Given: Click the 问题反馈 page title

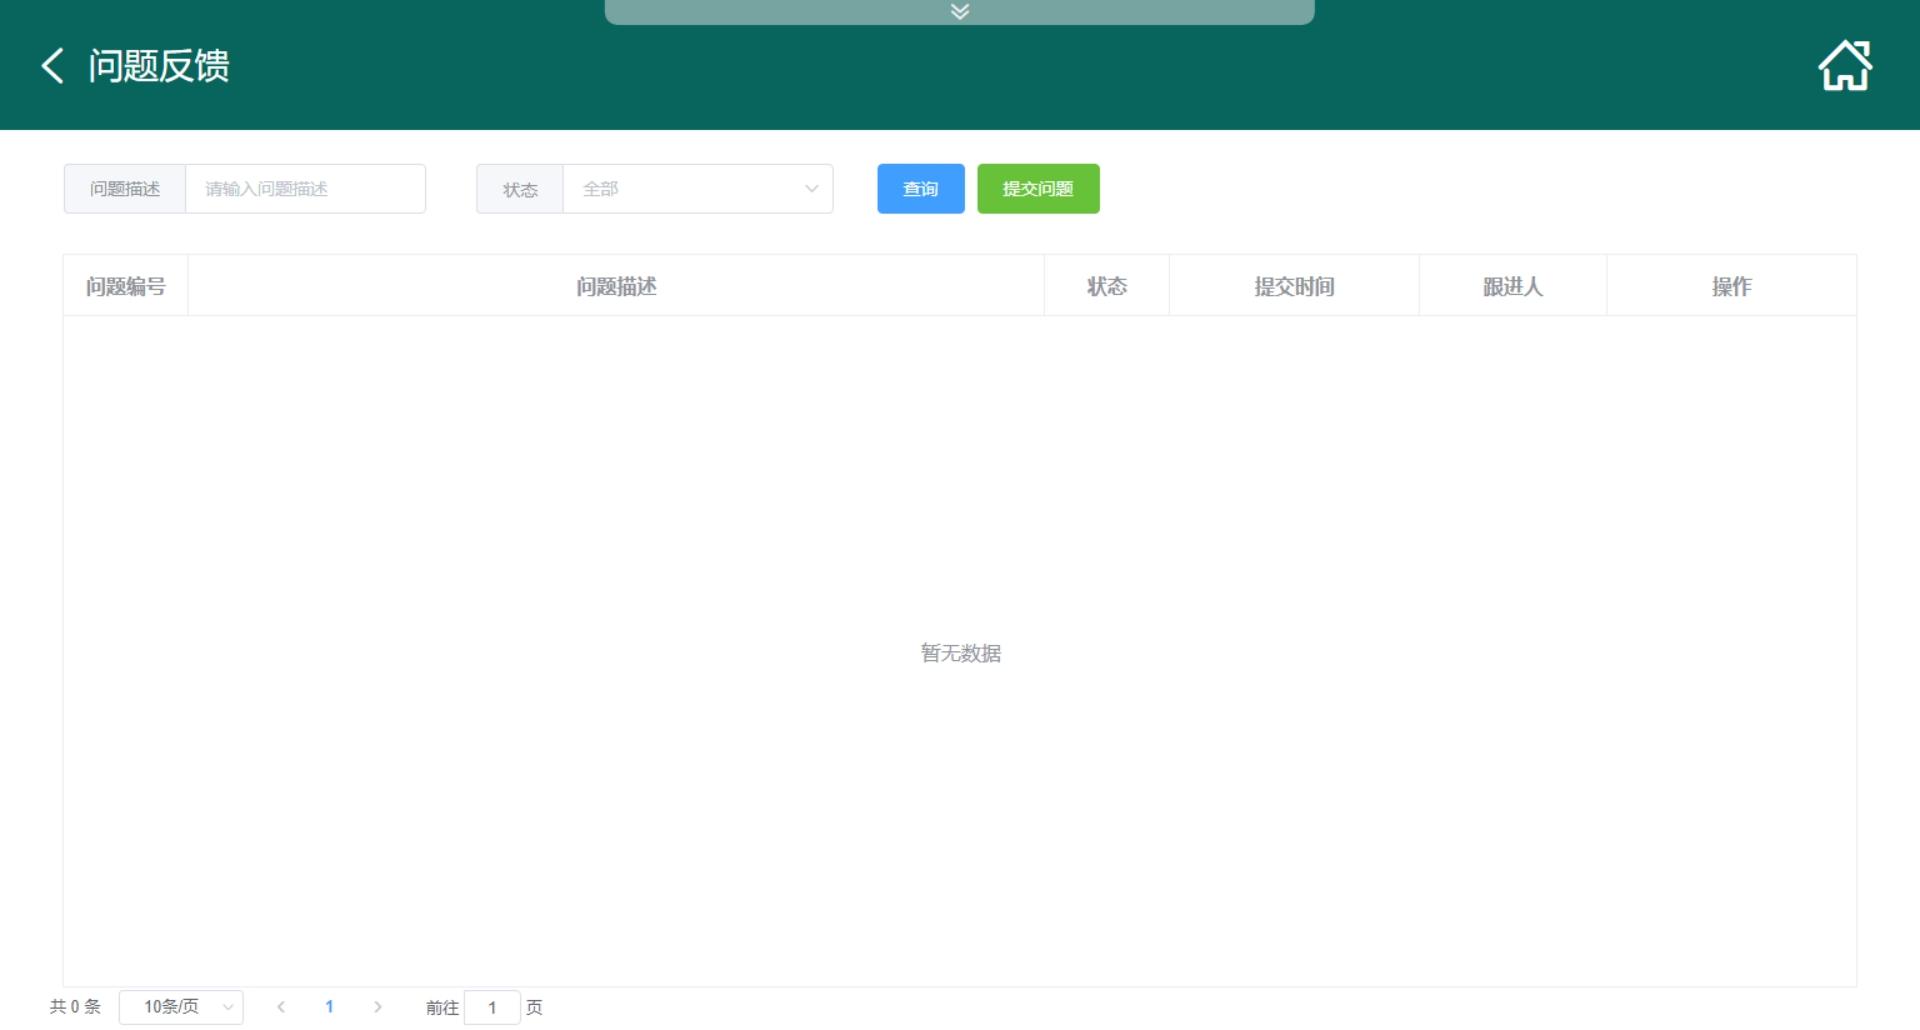Looking at the screenshot, I should pos(159,66).
